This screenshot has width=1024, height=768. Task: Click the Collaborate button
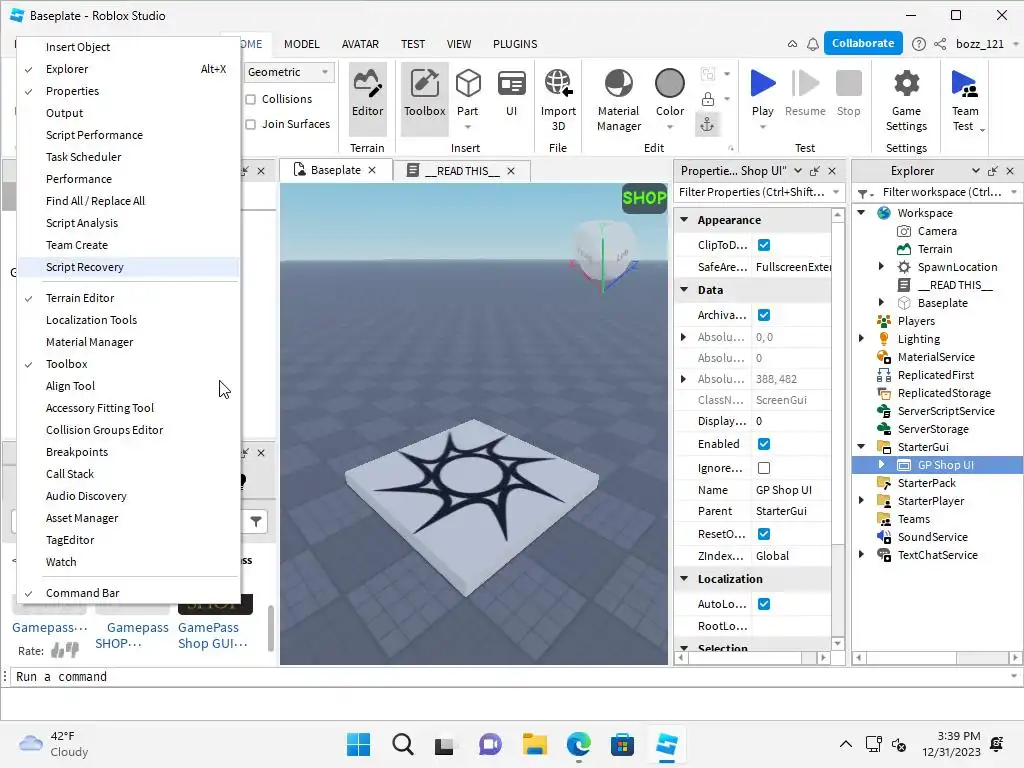pyautogui.click(x=863, y=43)
